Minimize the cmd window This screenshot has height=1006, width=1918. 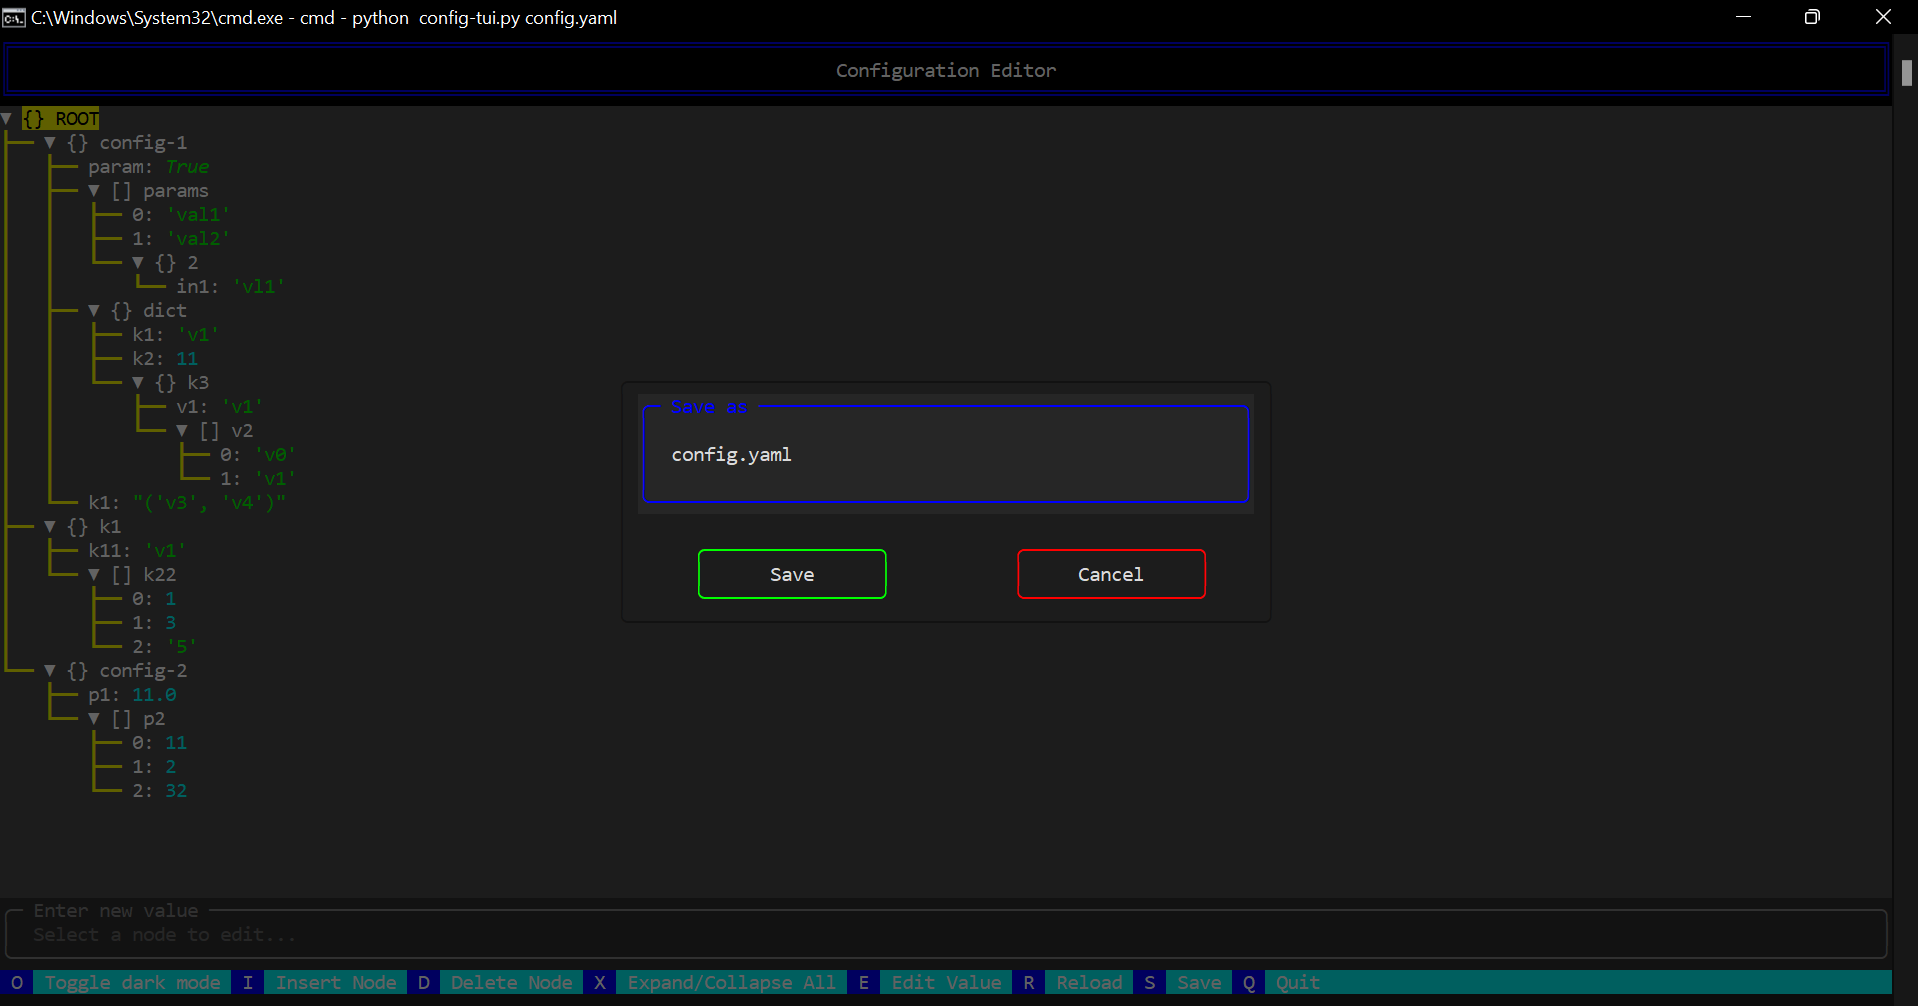[1743, 17]
